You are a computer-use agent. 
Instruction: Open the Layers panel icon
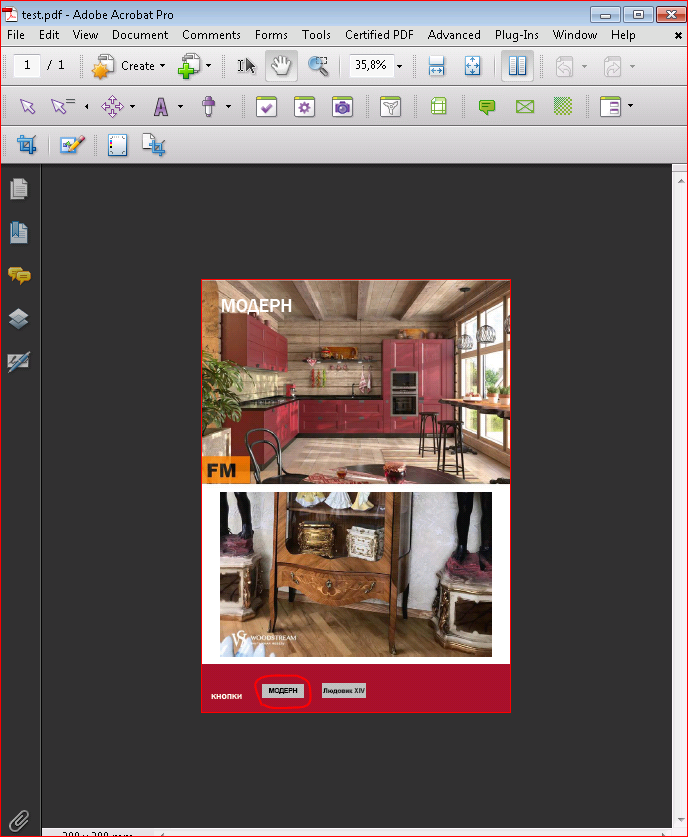tap(19, 319)
